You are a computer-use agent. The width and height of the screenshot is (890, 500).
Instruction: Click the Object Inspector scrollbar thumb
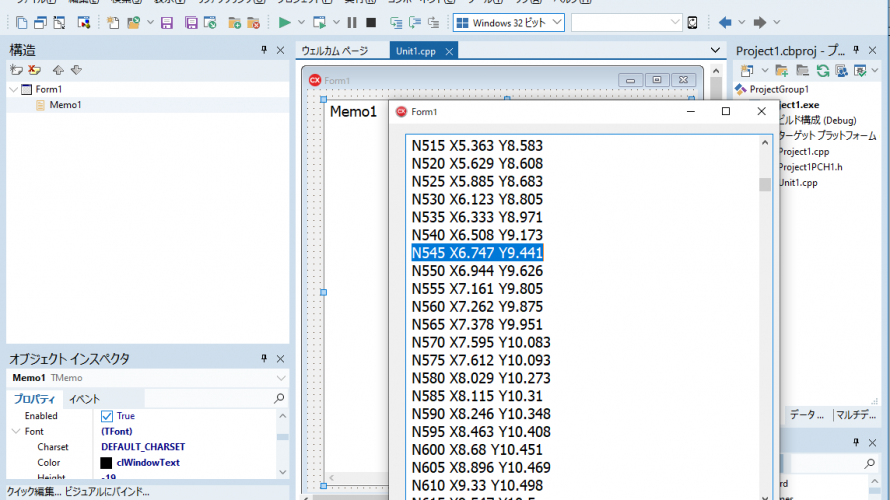pyautogui.click(x=283, y=437)
